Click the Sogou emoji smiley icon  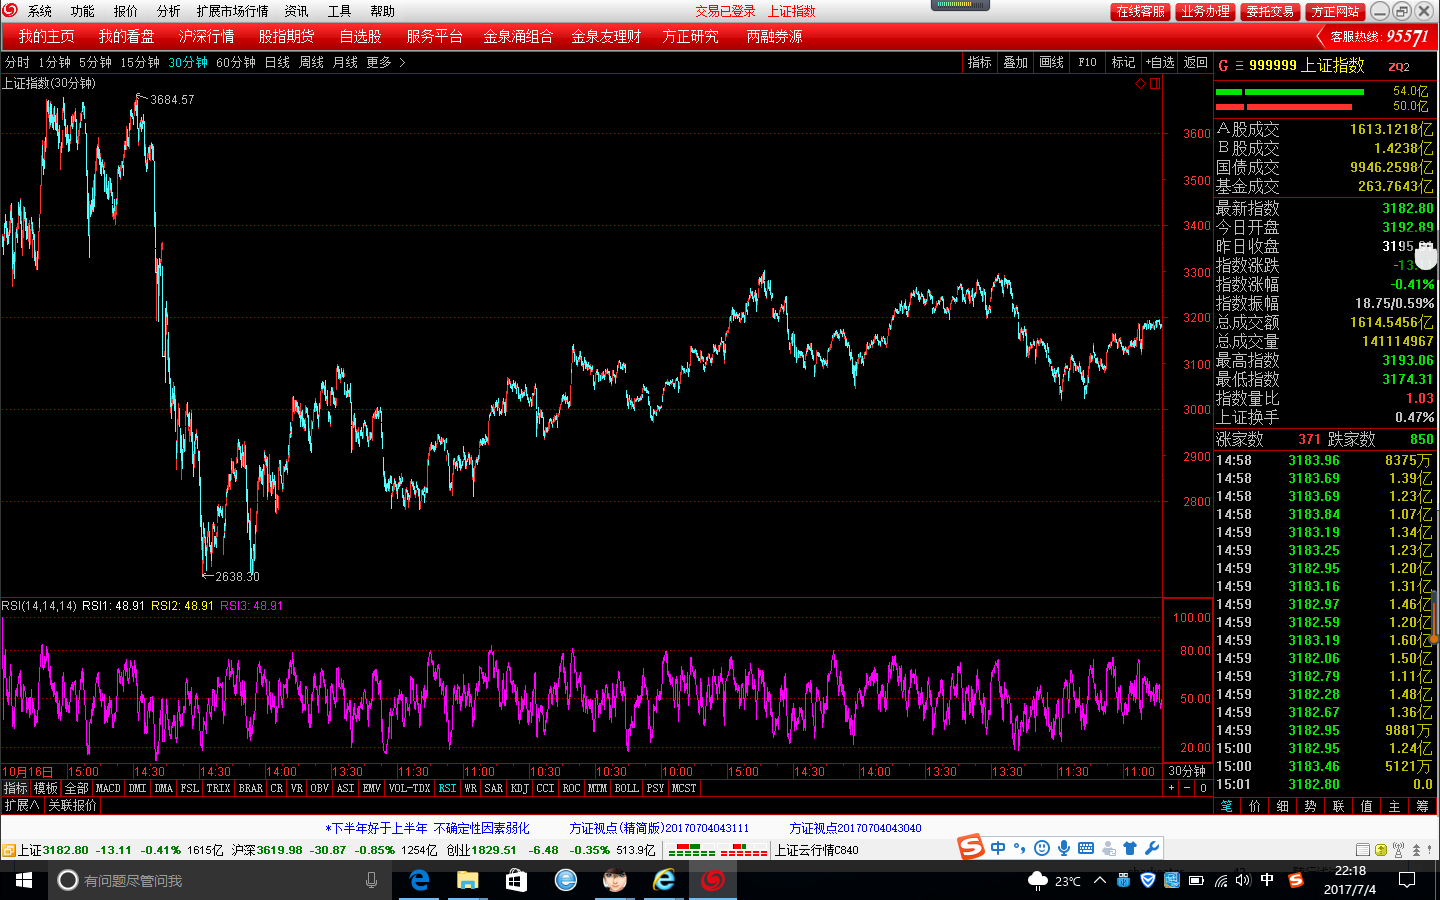coord(1042,848)
